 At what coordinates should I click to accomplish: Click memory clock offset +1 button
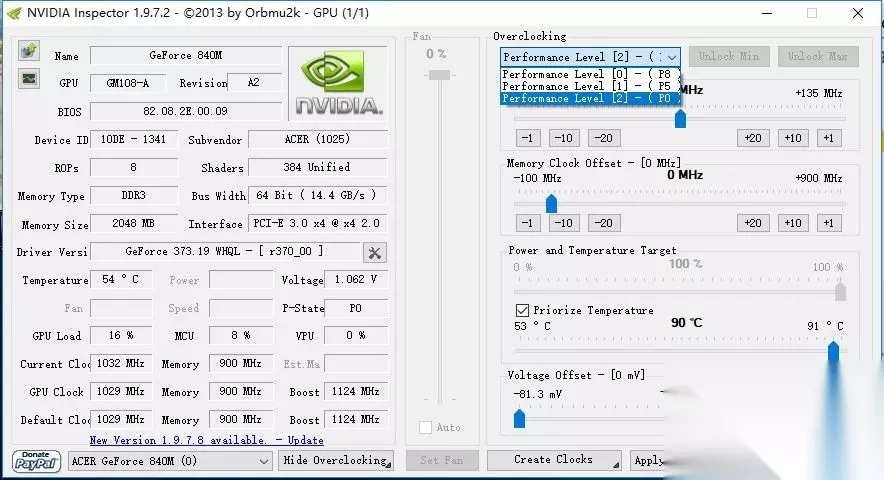coord(829,223)
